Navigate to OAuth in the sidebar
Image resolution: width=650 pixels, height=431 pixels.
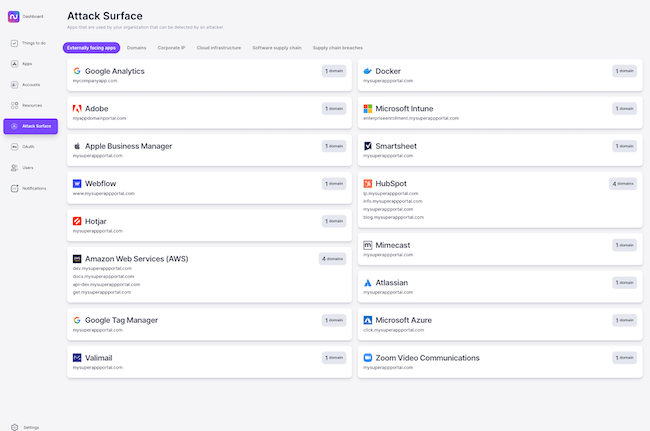click(x=30, y=146)
